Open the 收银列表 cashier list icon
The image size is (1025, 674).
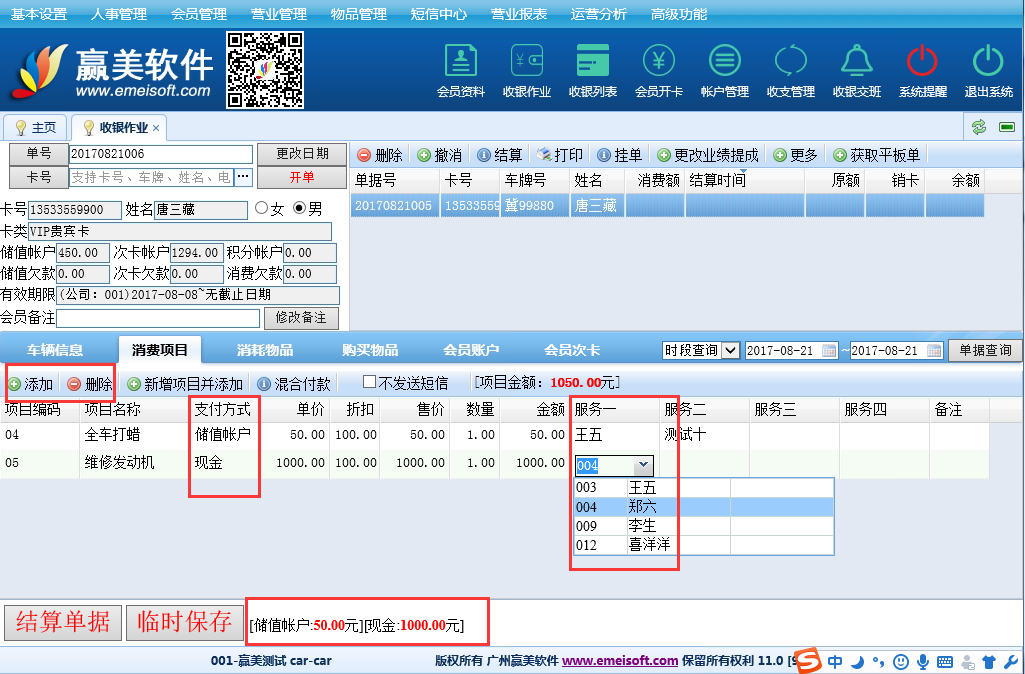pyautogui.click(x=592, y=70)
